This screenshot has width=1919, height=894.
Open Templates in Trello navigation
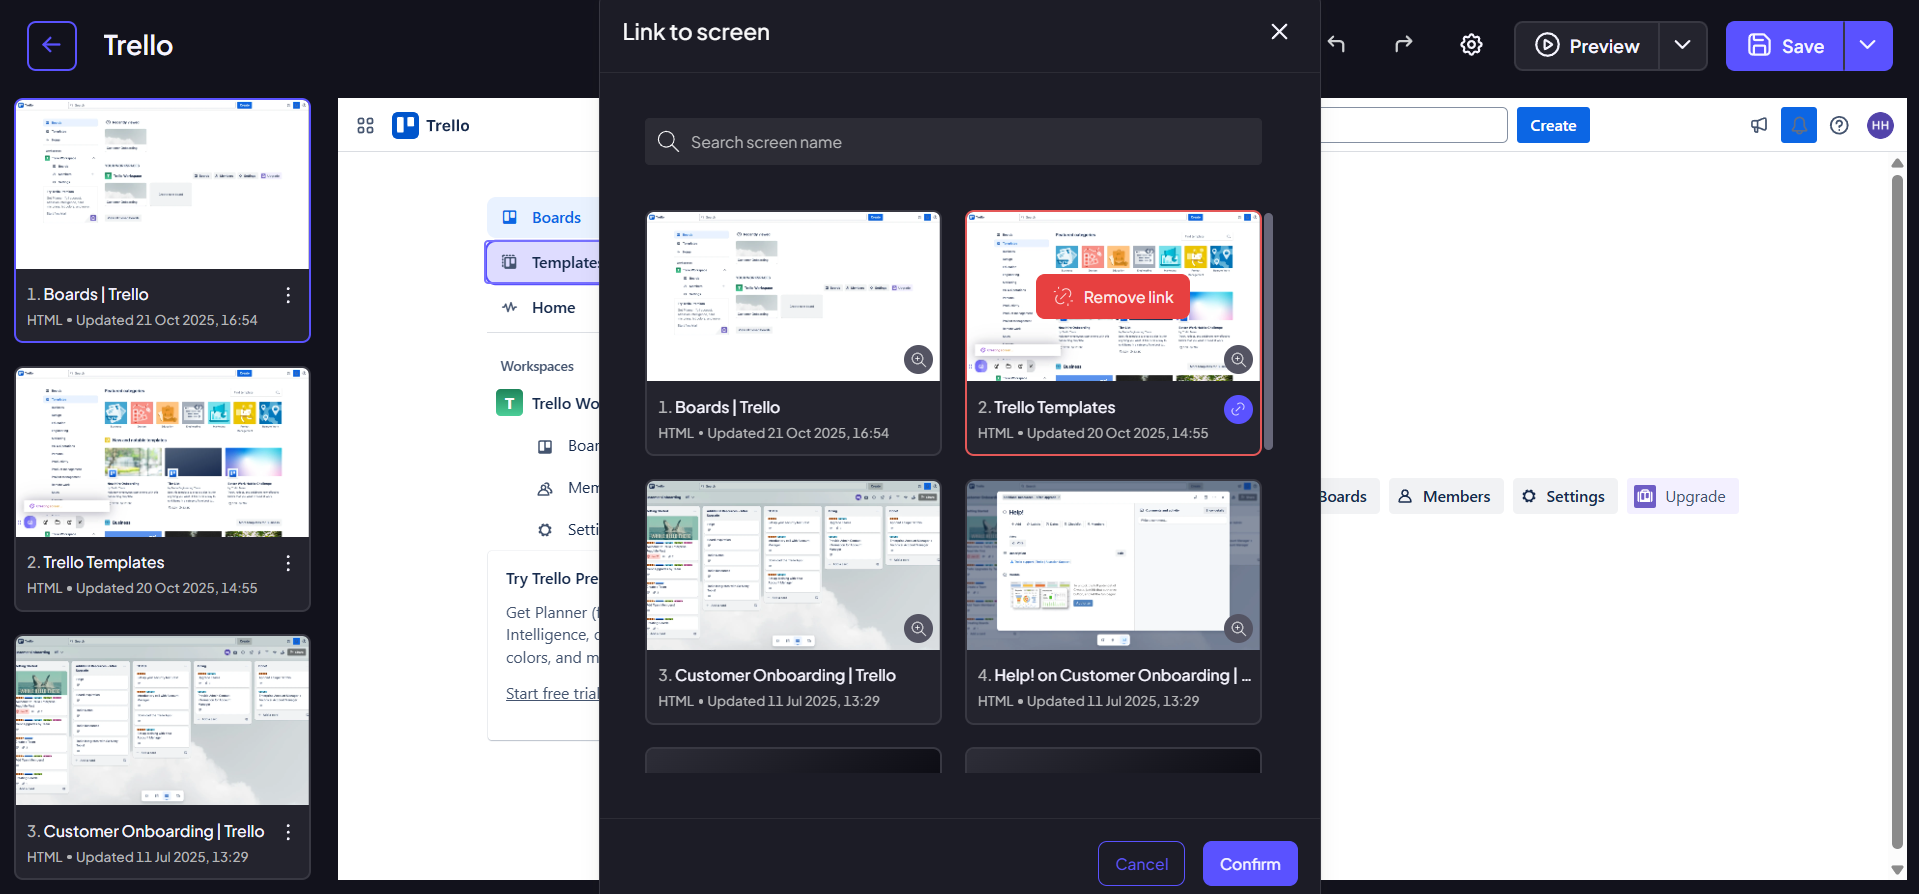tap(543, 262)
